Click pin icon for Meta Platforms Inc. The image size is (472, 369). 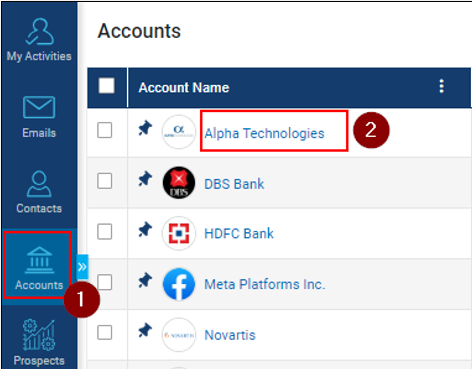coord(145,280)
